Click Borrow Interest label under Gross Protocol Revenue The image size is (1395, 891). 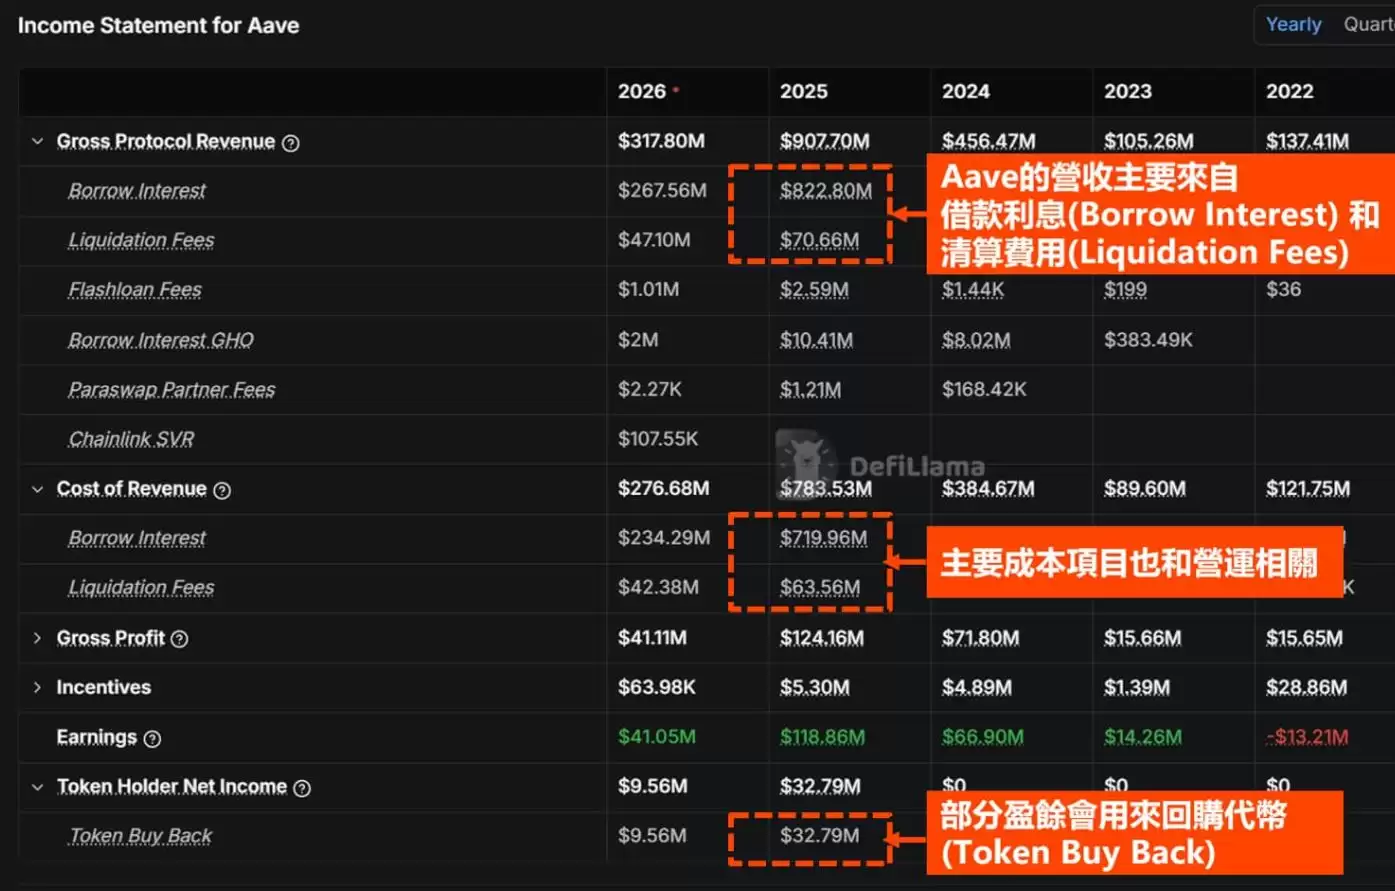click(137, 191)
